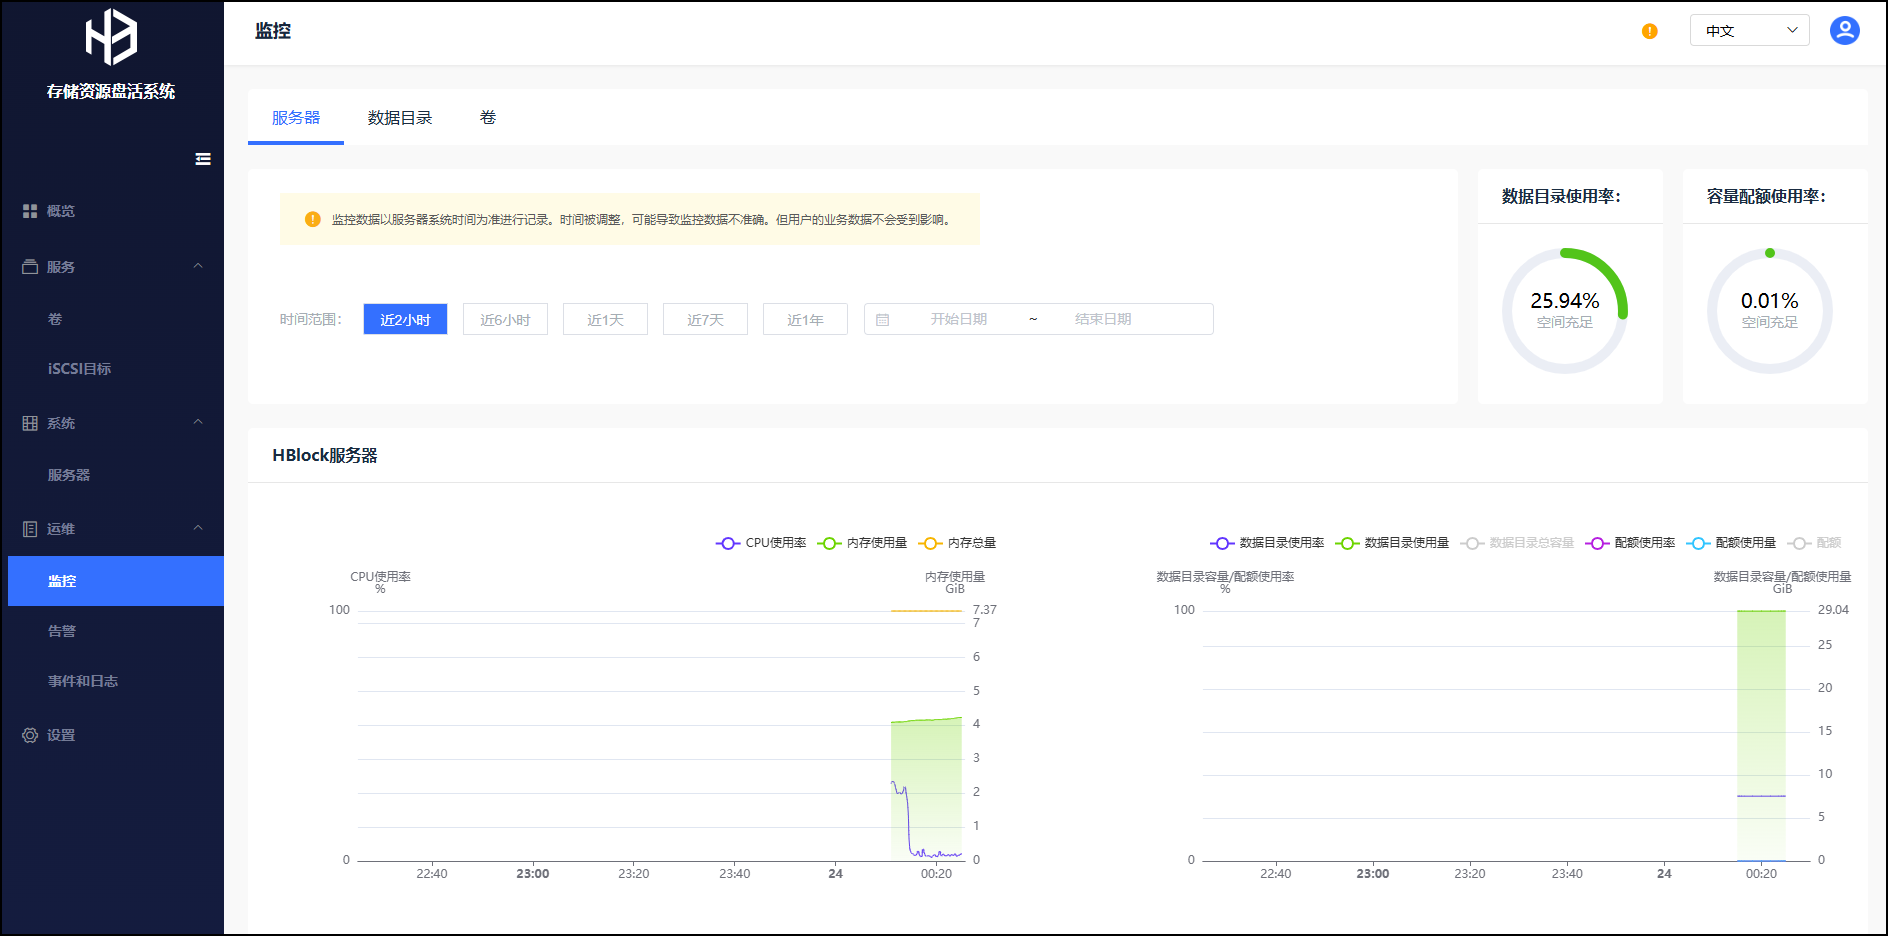1888x936 pixels.
Task: Toggle 数据目录使用量 legend series
Action: [1392, 543]
